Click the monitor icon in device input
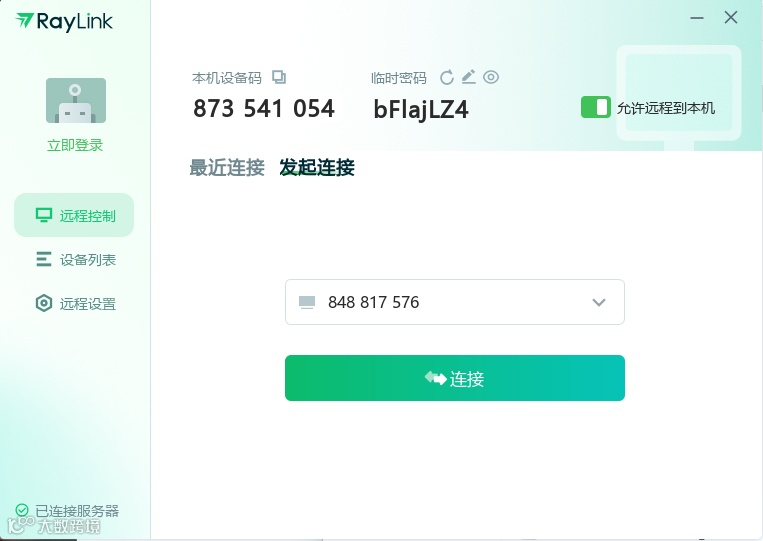Viewport: 763px width, 541px height. click(x=307, y=303)
